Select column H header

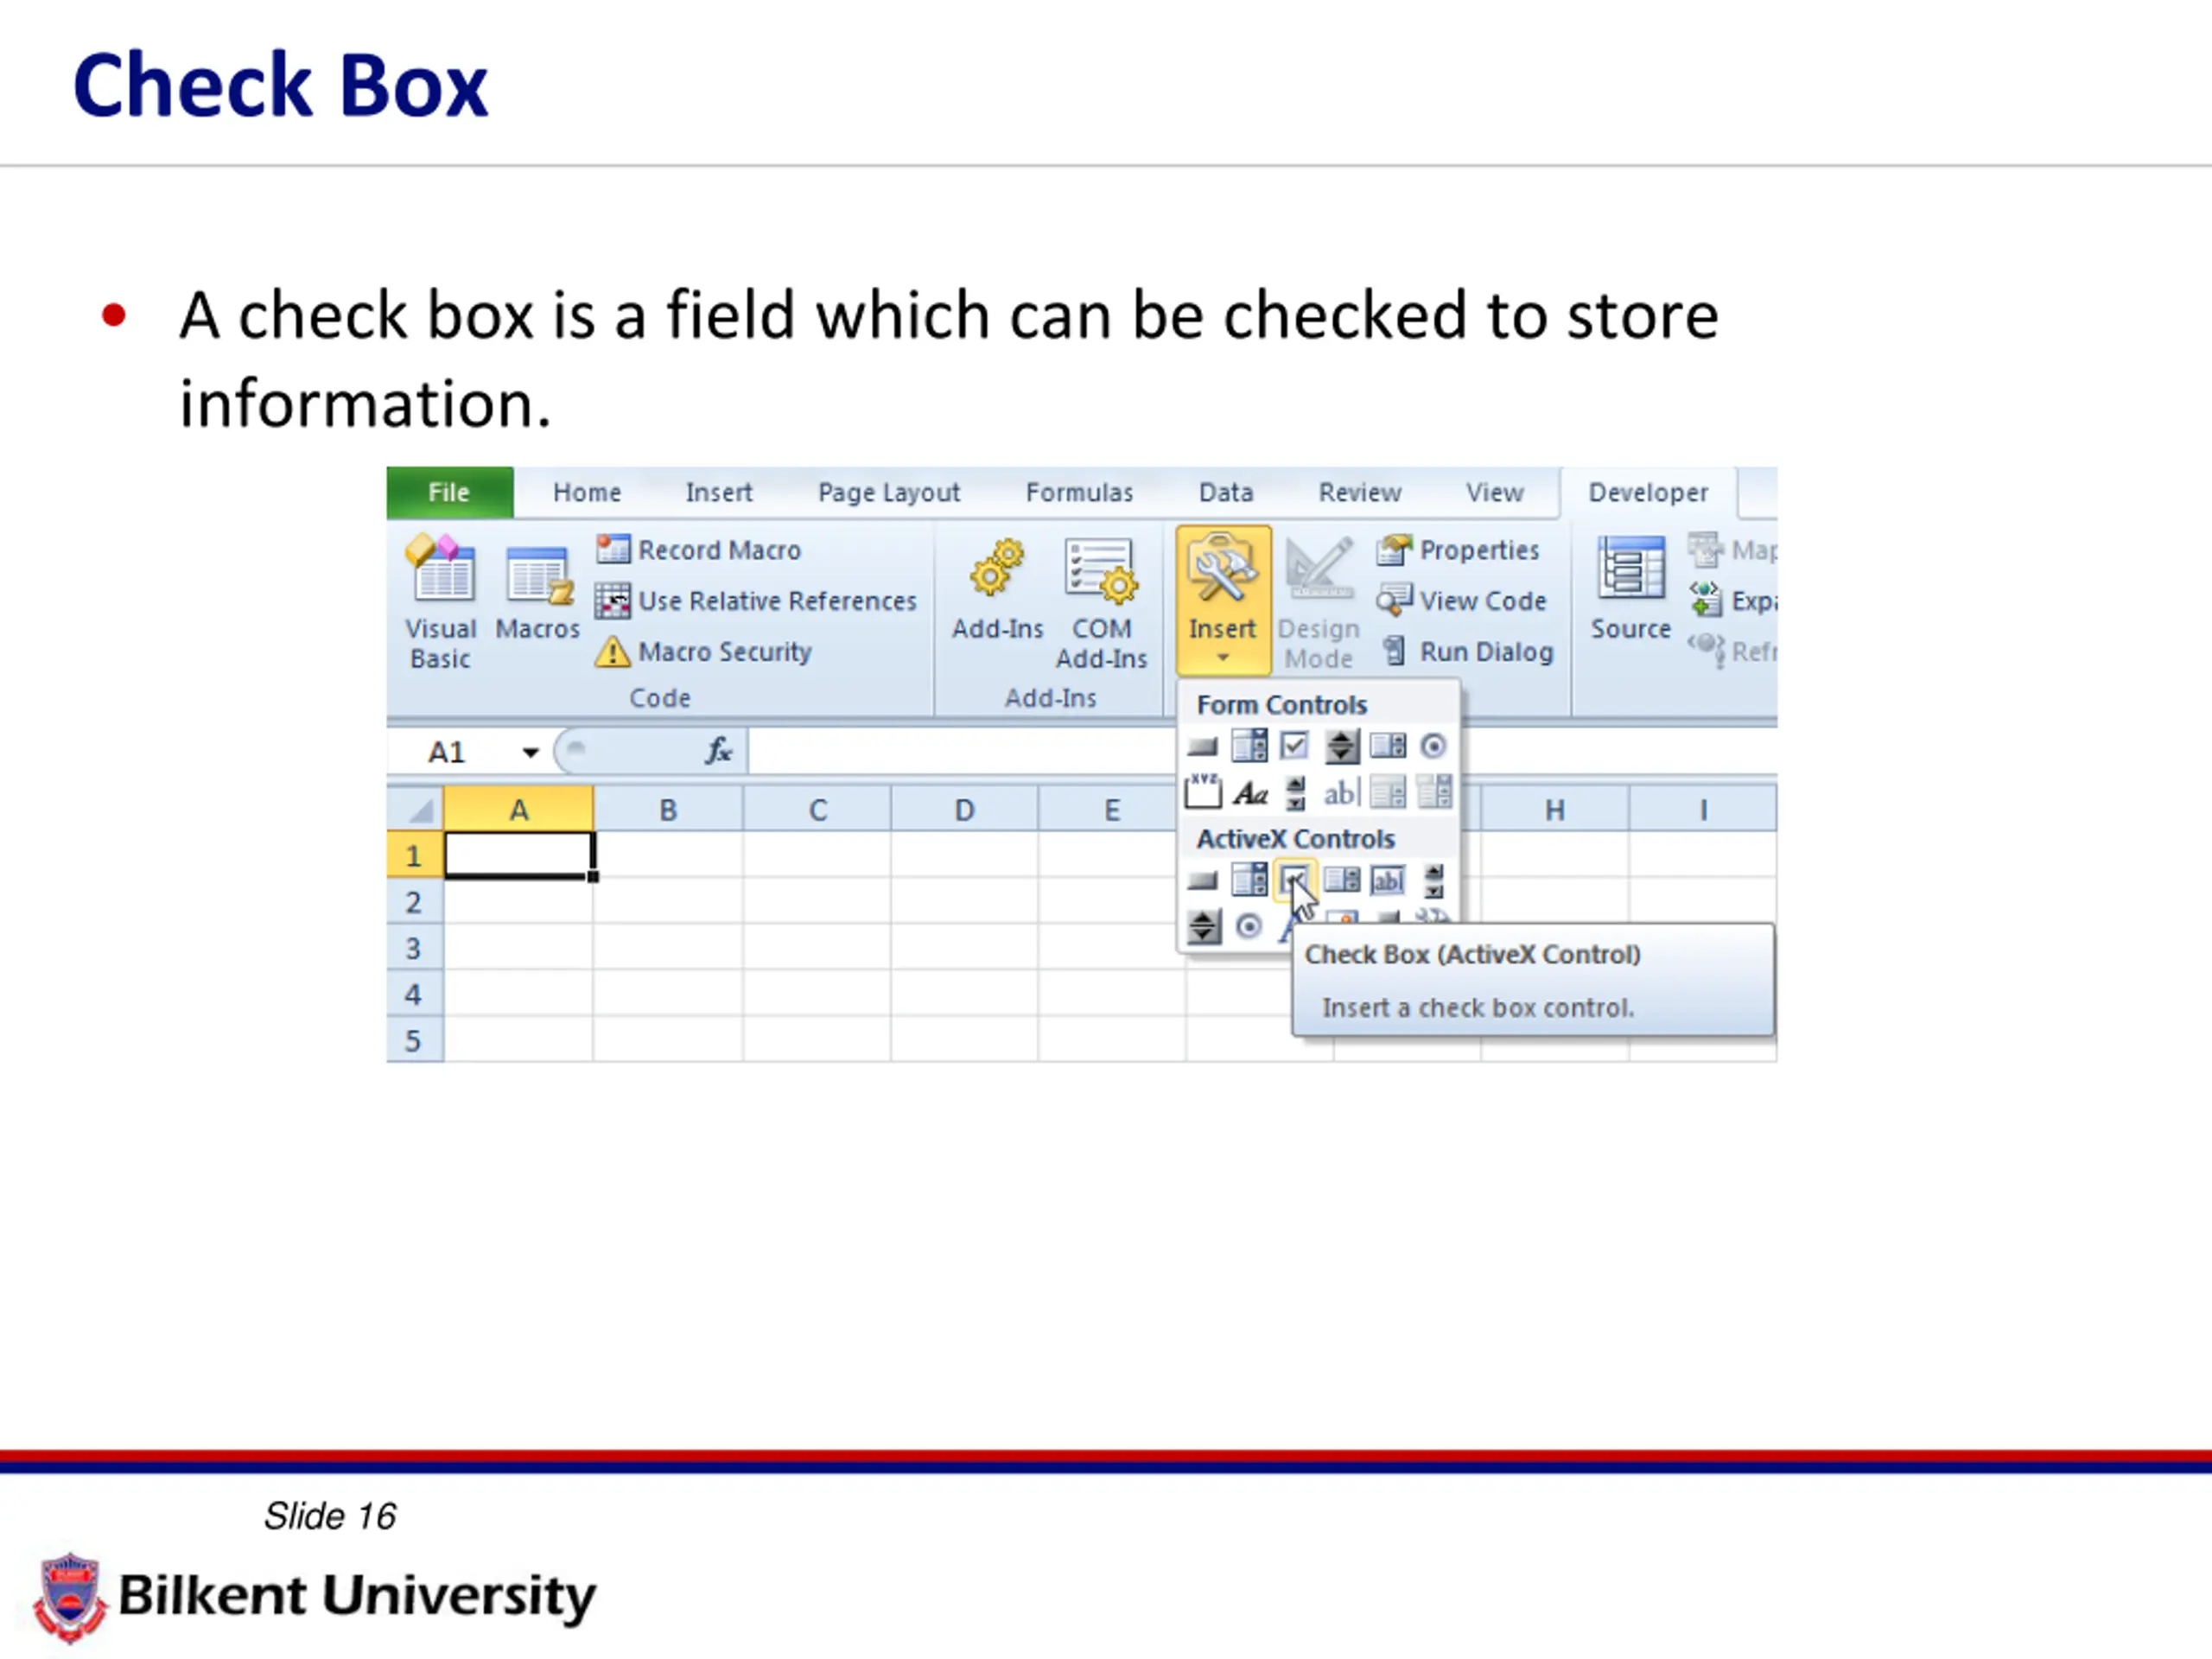click(1554, 809)
